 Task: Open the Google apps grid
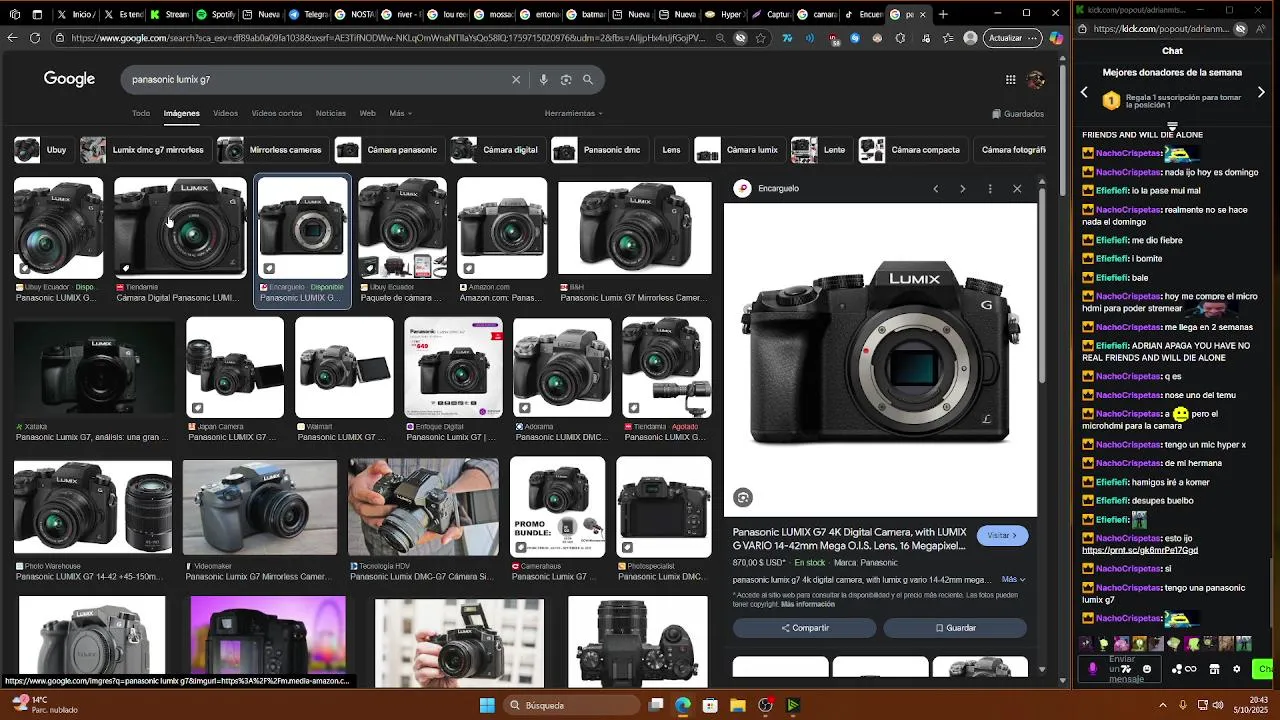coord(1010,79)
